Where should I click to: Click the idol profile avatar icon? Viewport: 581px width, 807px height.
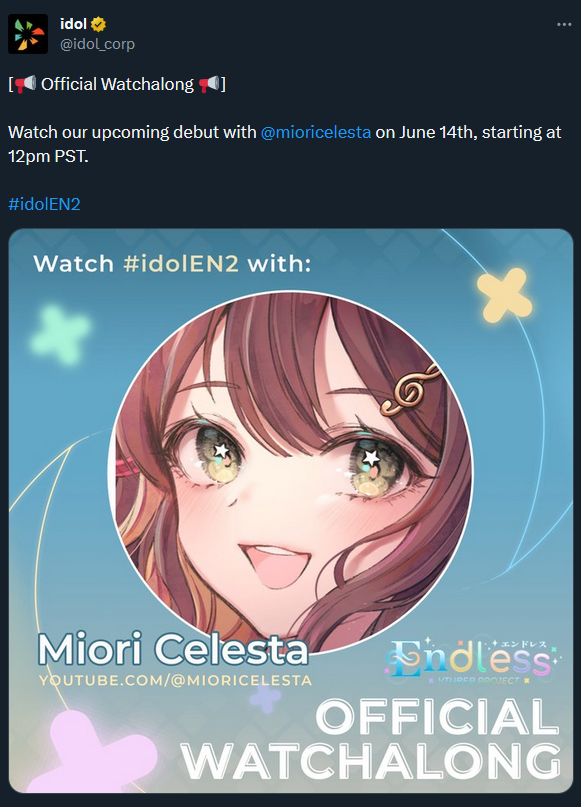pos(28,34)
